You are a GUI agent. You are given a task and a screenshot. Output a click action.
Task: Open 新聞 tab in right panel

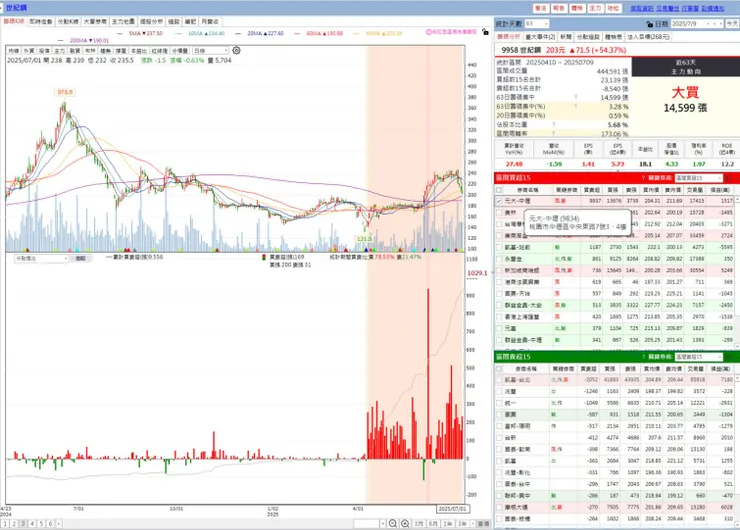(566, 36)
